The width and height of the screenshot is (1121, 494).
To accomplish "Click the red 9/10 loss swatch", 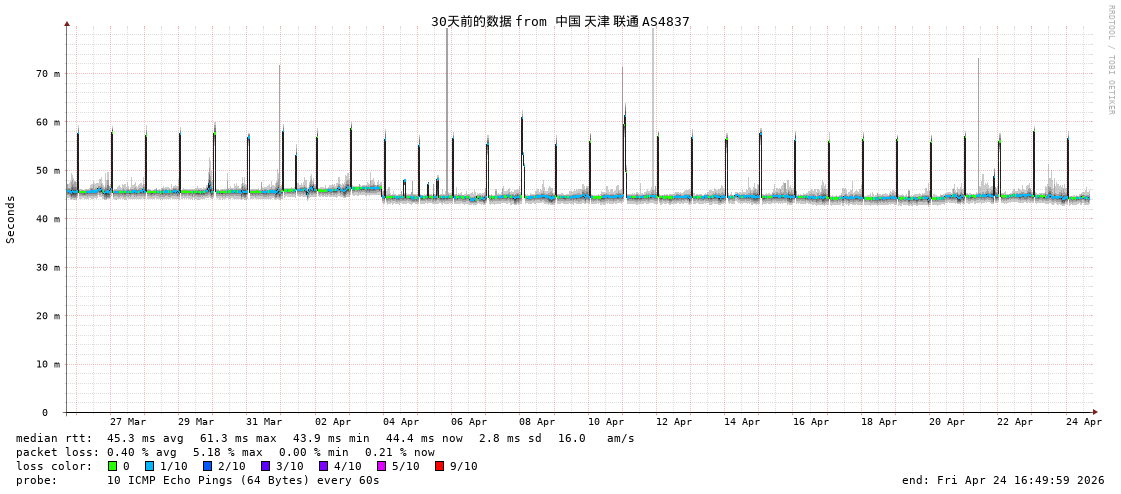I will (x=439, y=466).
